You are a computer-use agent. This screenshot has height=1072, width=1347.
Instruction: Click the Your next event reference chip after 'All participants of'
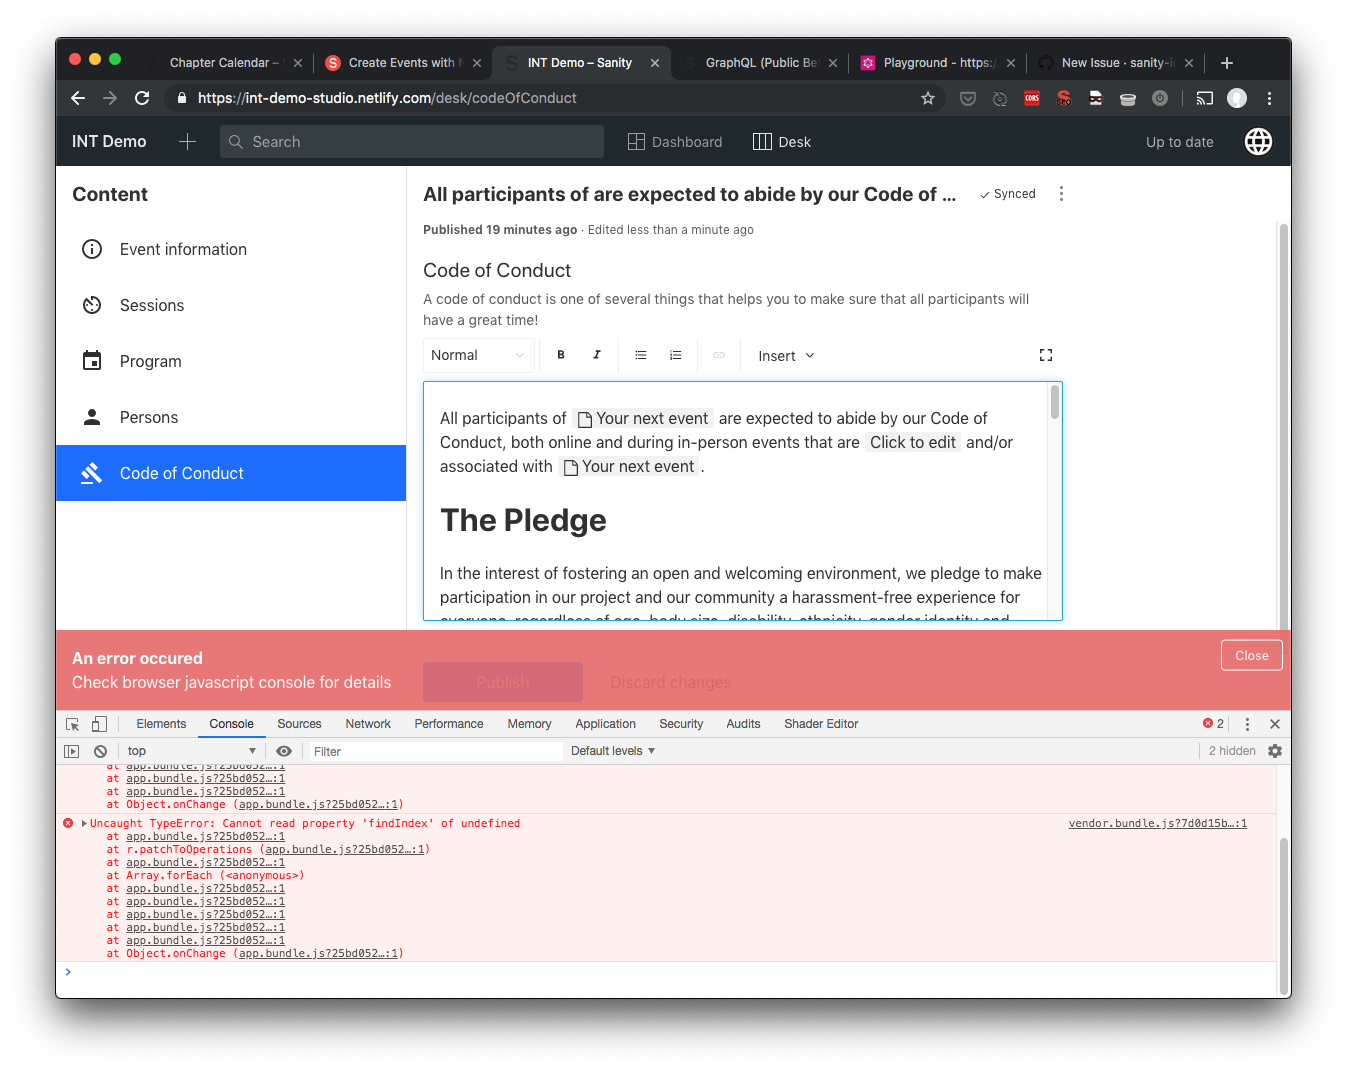643,419
